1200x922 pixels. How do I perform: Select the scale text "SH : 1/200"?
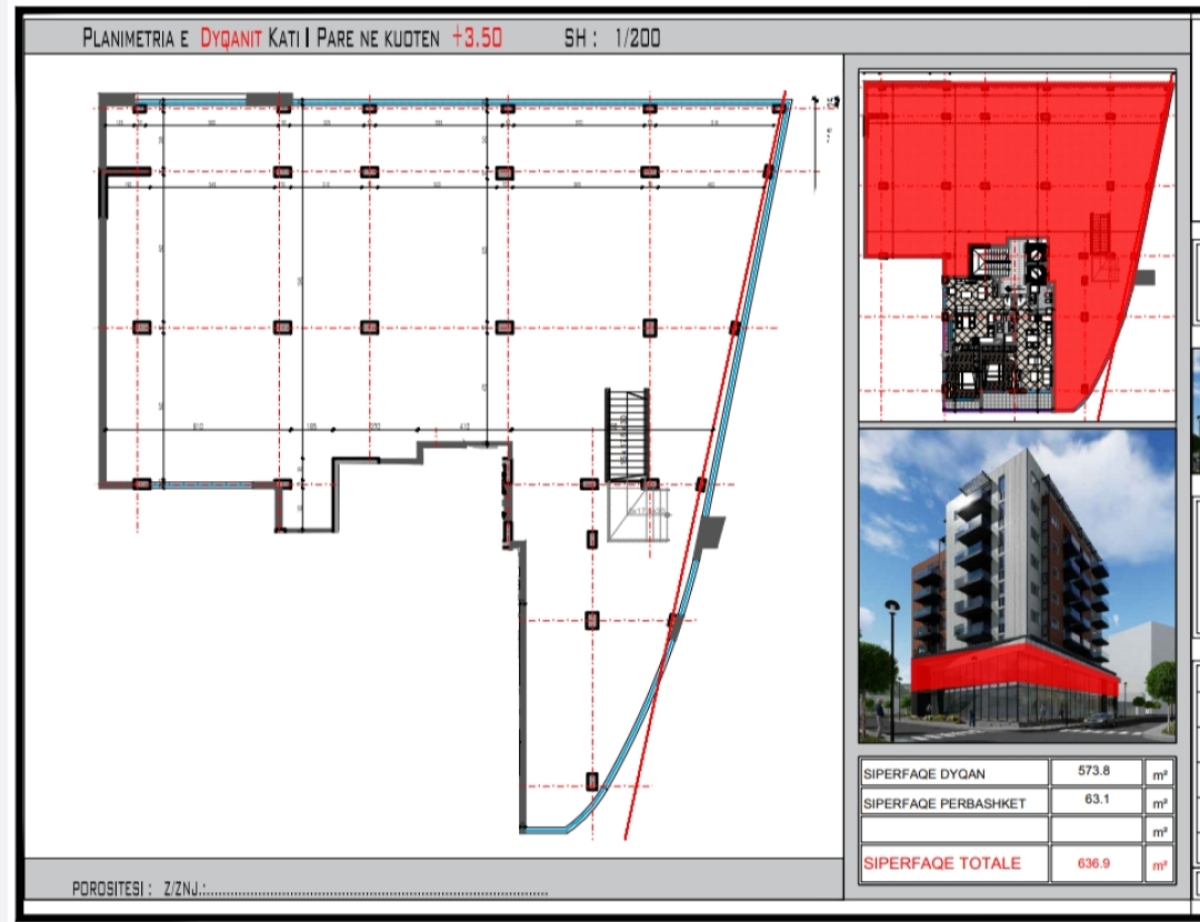612,39
